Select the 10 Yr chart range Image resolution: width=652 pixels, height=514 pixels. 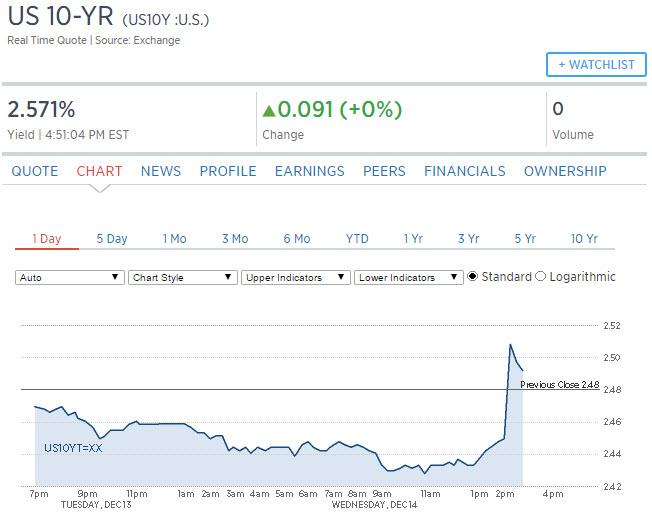click(584, 239)
